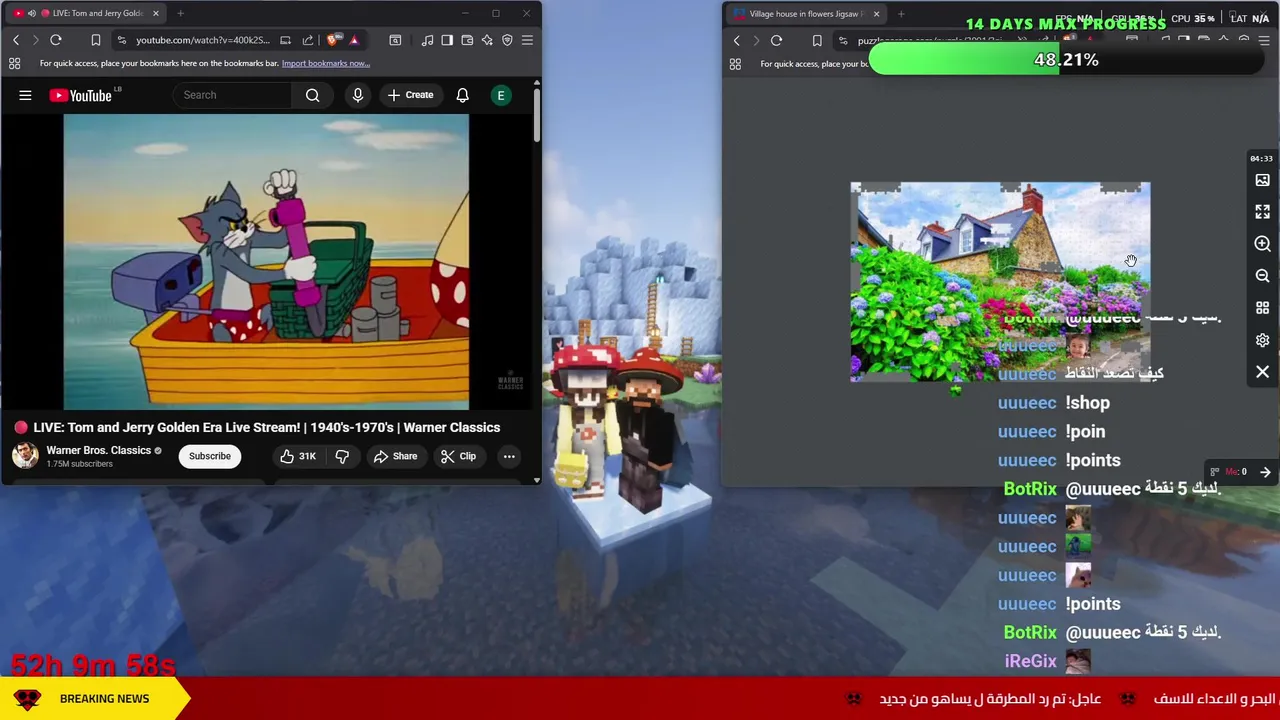
Task: Click the Tom and Jerry video player
Action: [266, 262]
